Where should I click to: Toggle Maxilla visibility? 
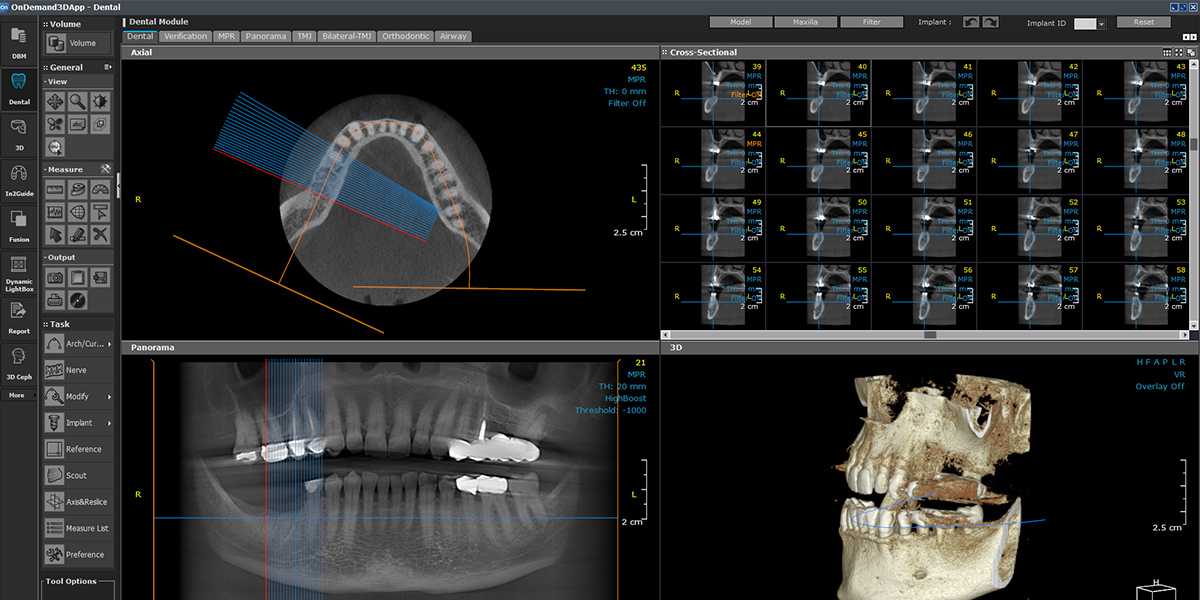coord(806,22)
